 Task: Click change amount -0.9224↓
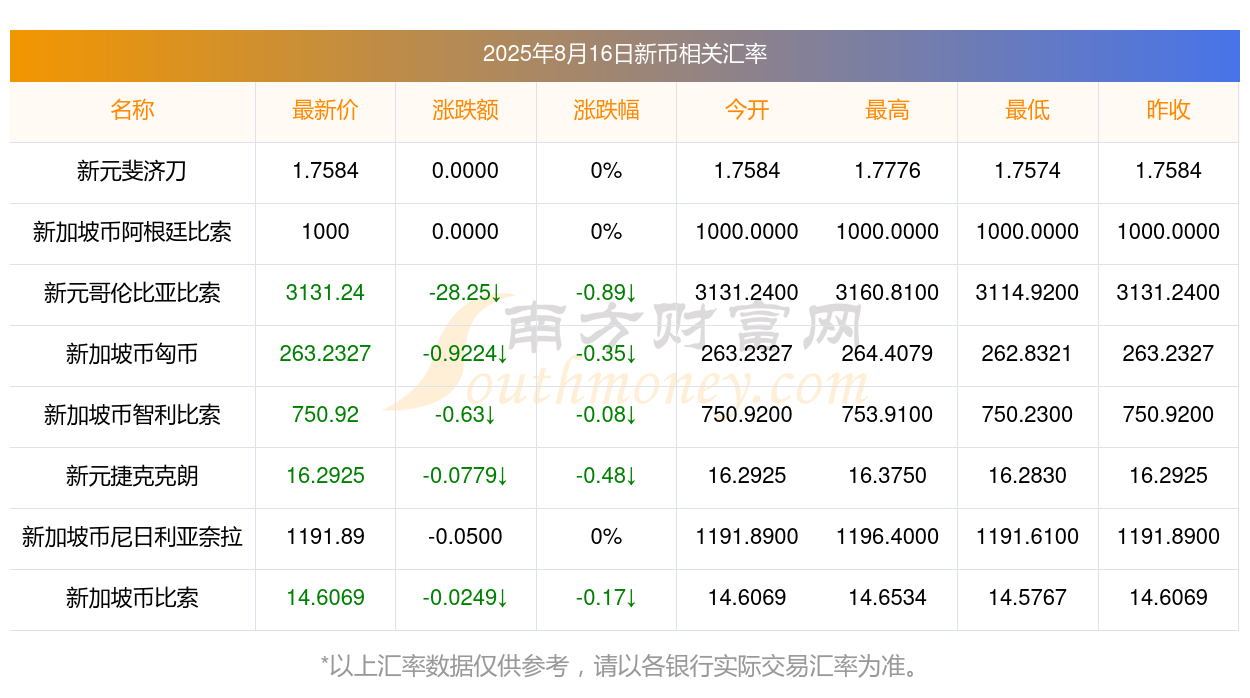pos(466,354)
